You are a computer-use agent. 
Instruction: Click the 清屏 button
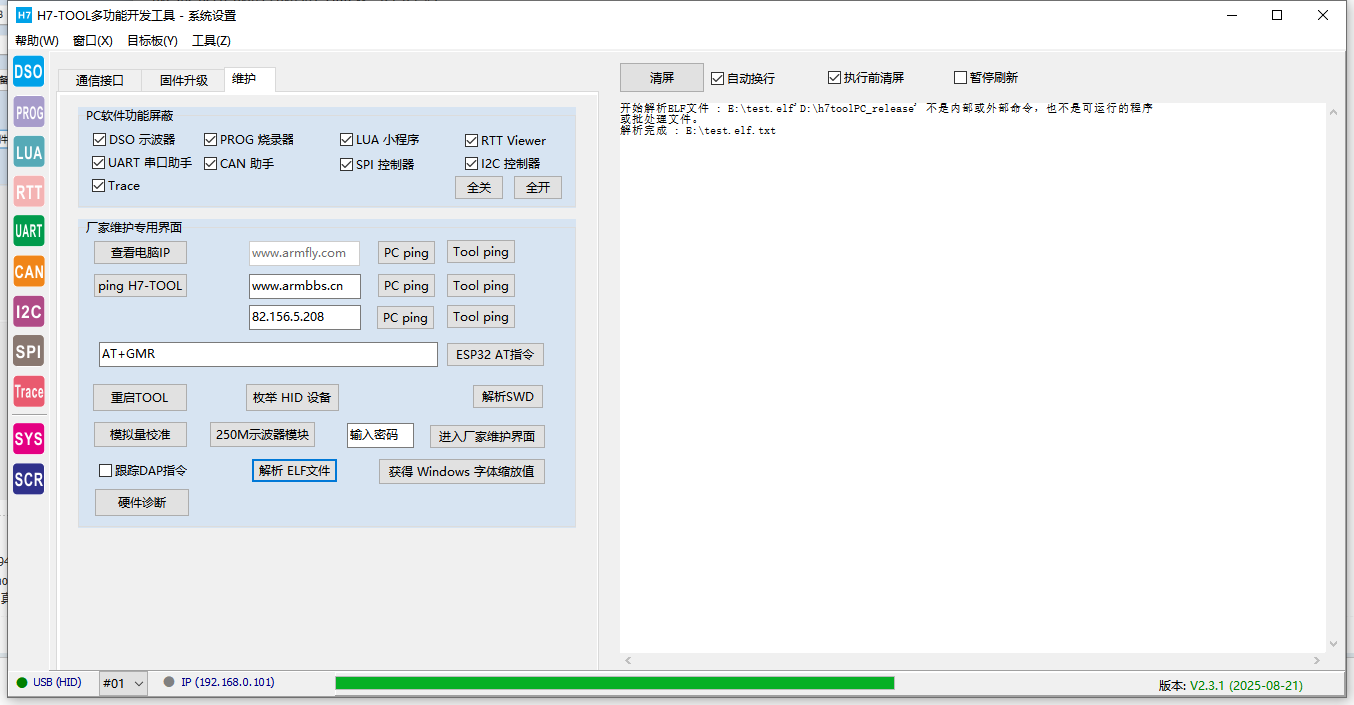(662, 77)
